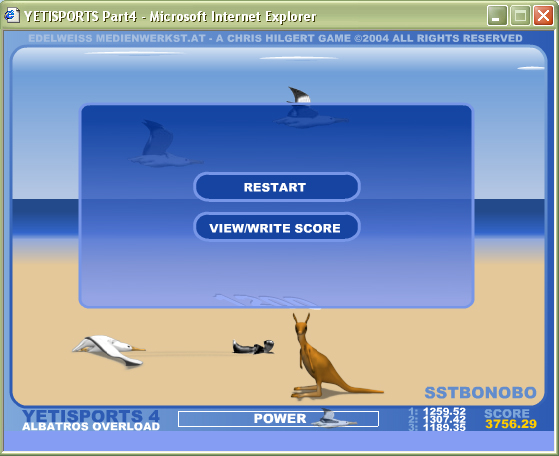Click the Internet Explorer icon in title bar
The height and width of the screenshot is (456, 559).
pos(12,15)
